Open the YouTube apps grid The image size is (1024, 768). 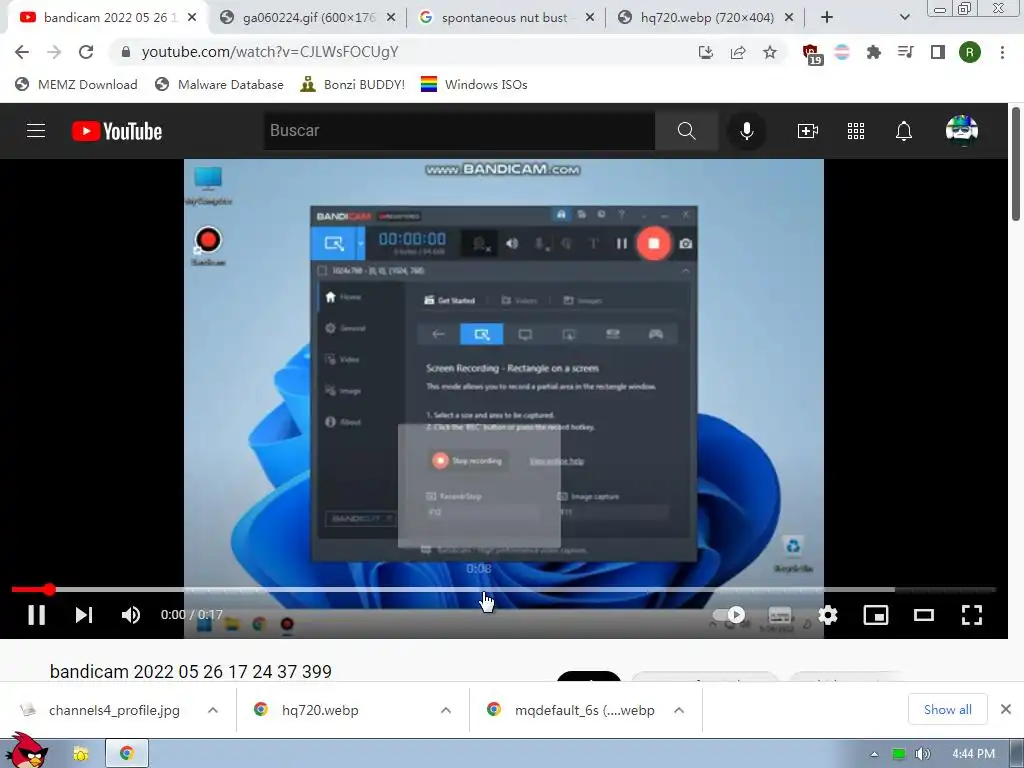(x=856, y=131)
